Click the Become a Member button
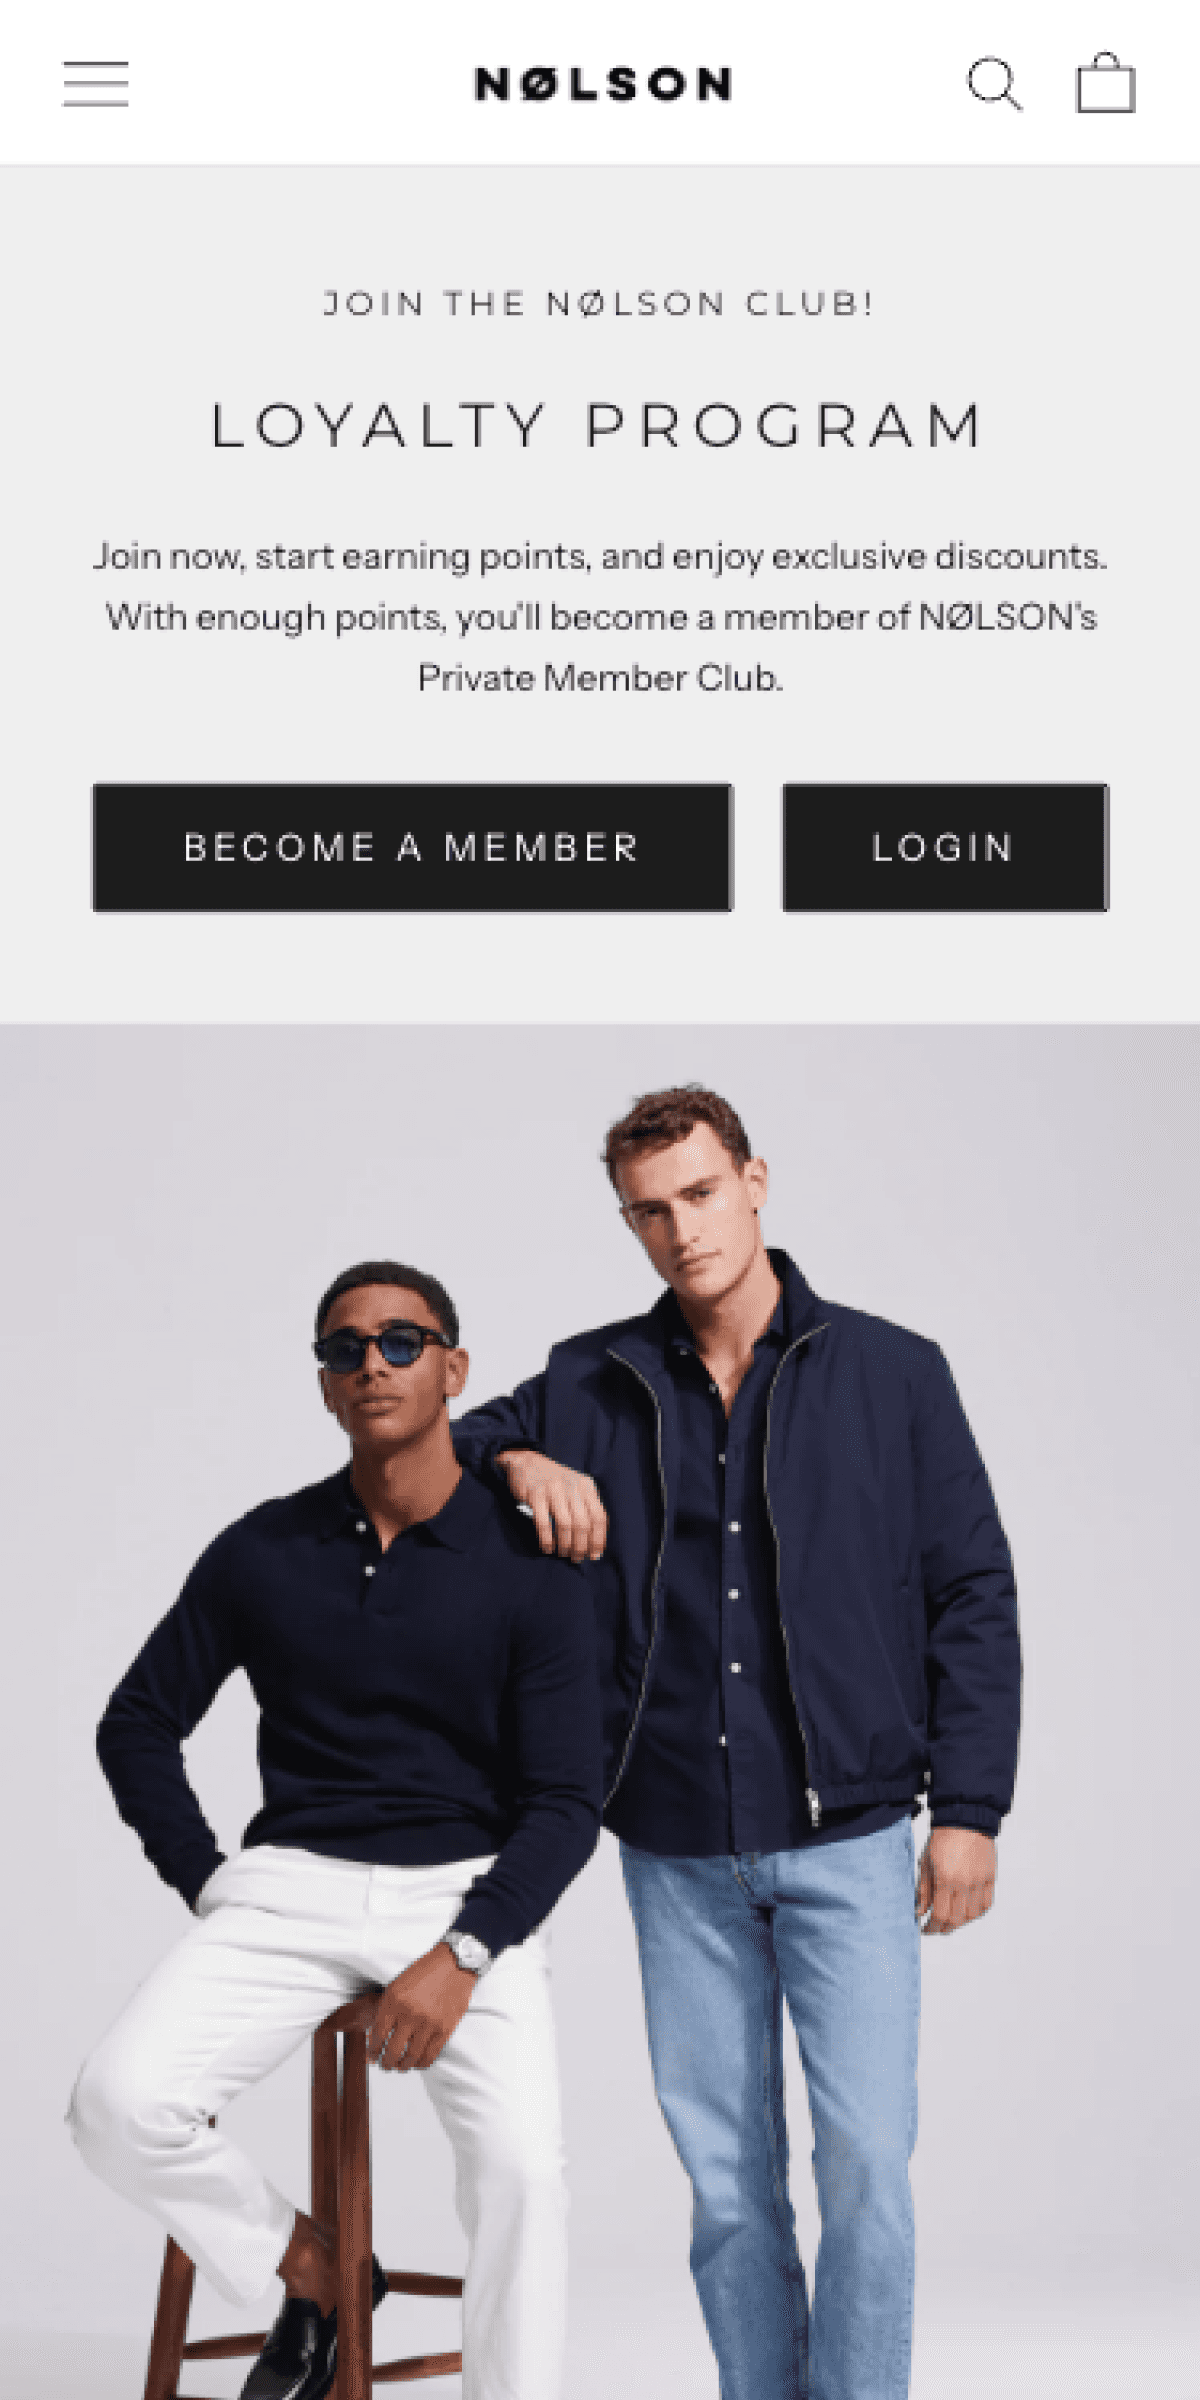1200x2400 pixels. [412, 847]
